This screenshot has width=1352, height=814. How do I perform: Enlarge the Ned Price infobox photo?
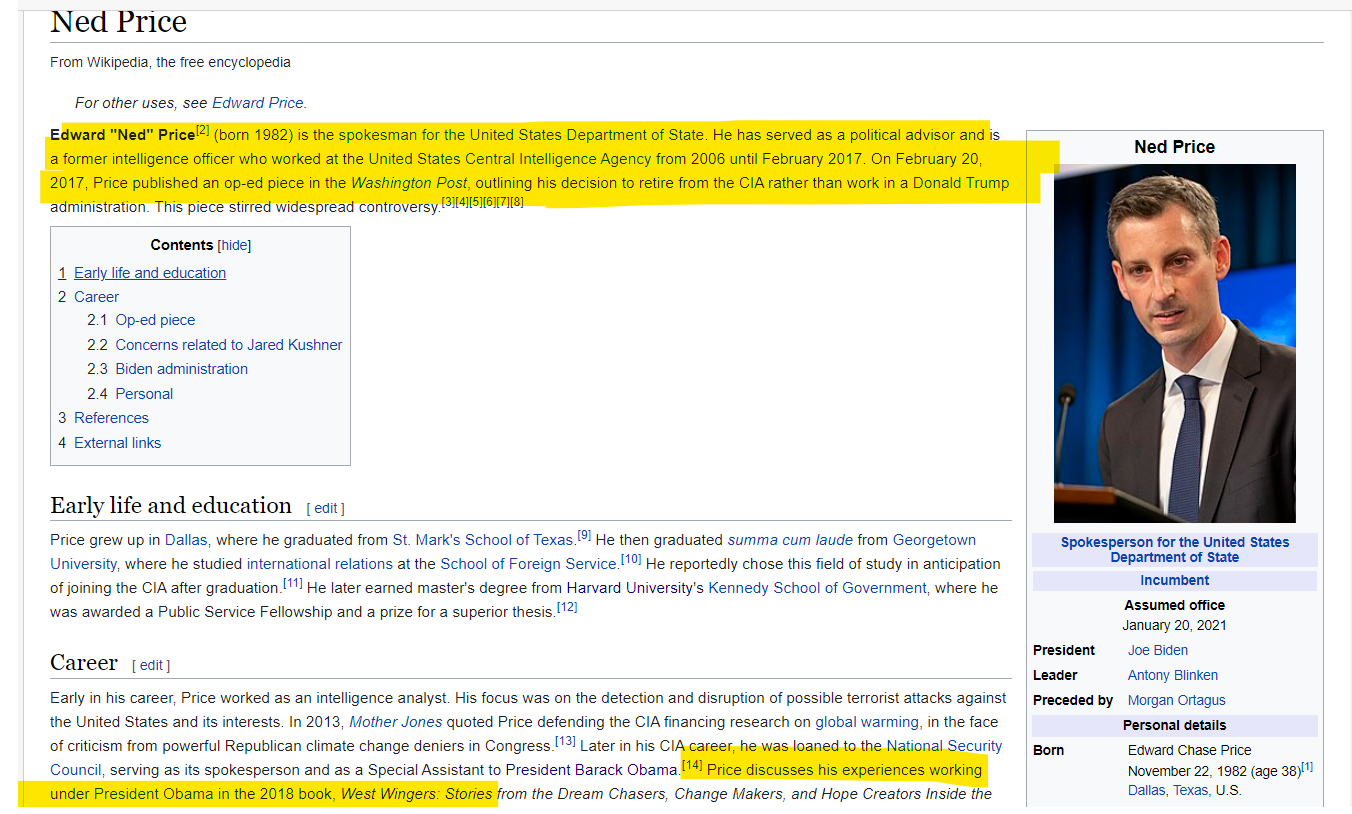click(1175, 343)
